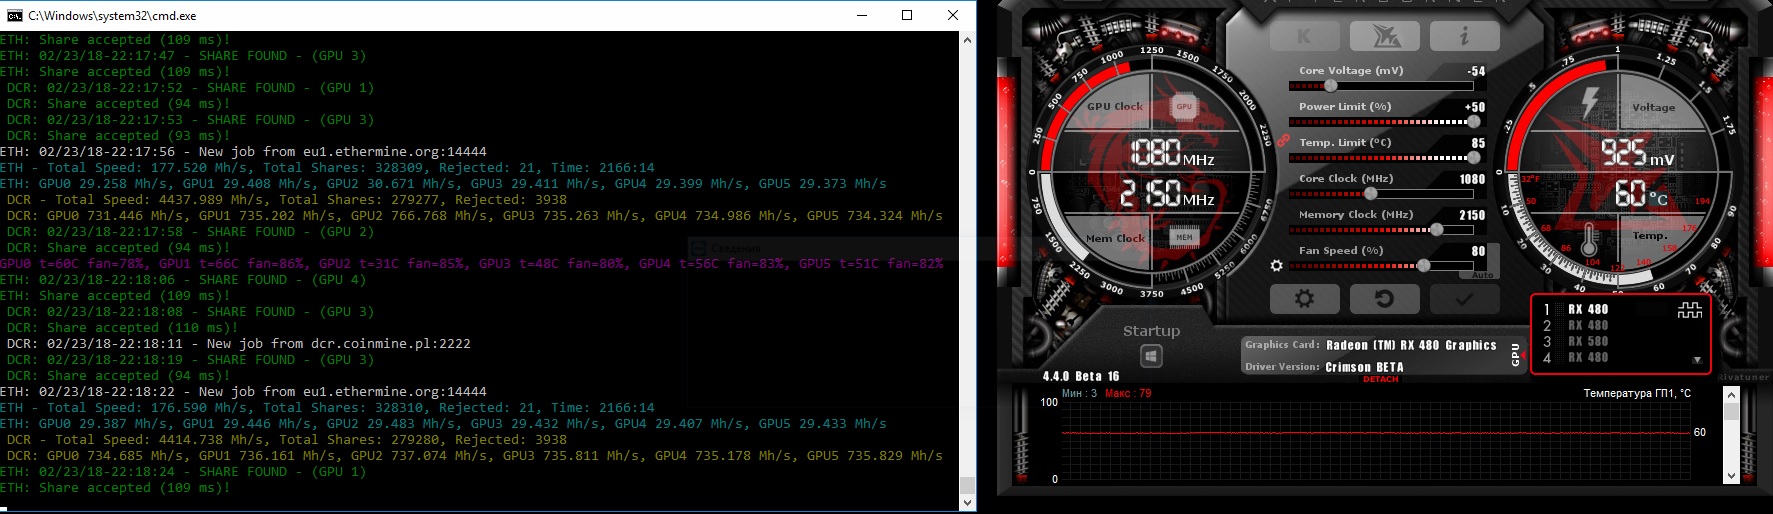Collapse the GPU selector side tab
The width and height of the screenshot is (1773, 514).
pyautogui.click(x=1515, y=353)
